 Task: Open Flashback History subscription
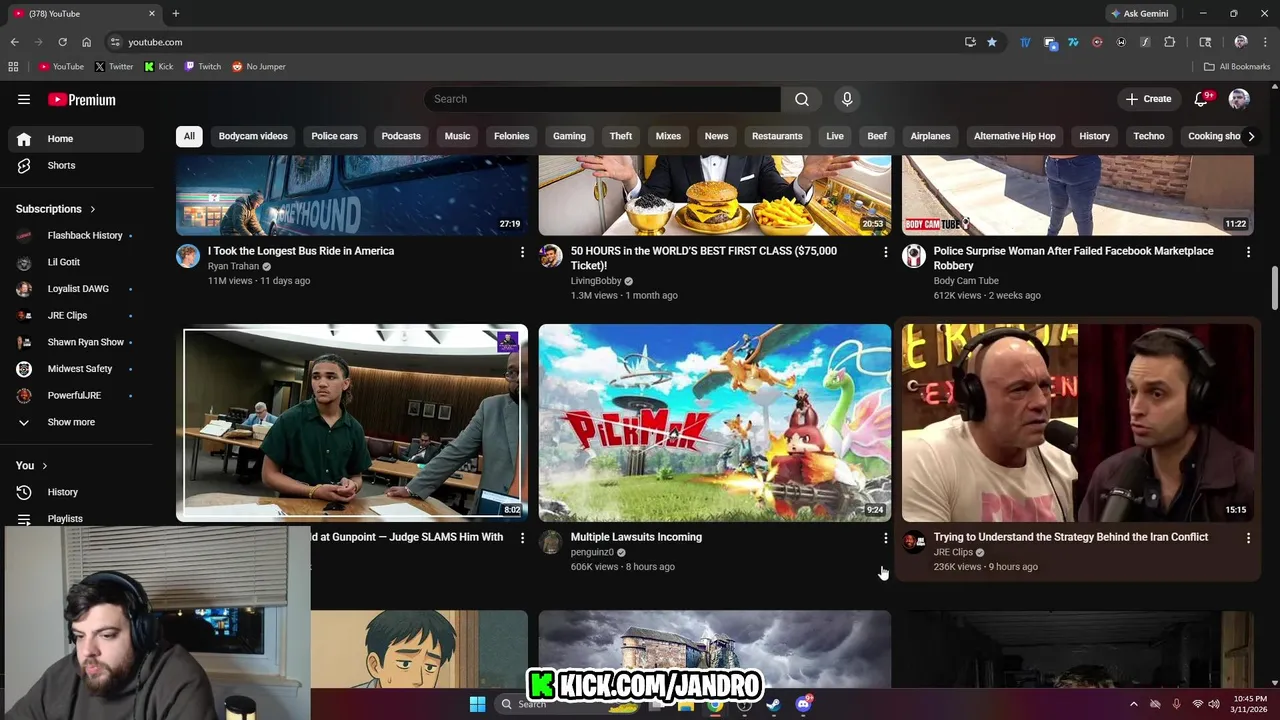76,235
